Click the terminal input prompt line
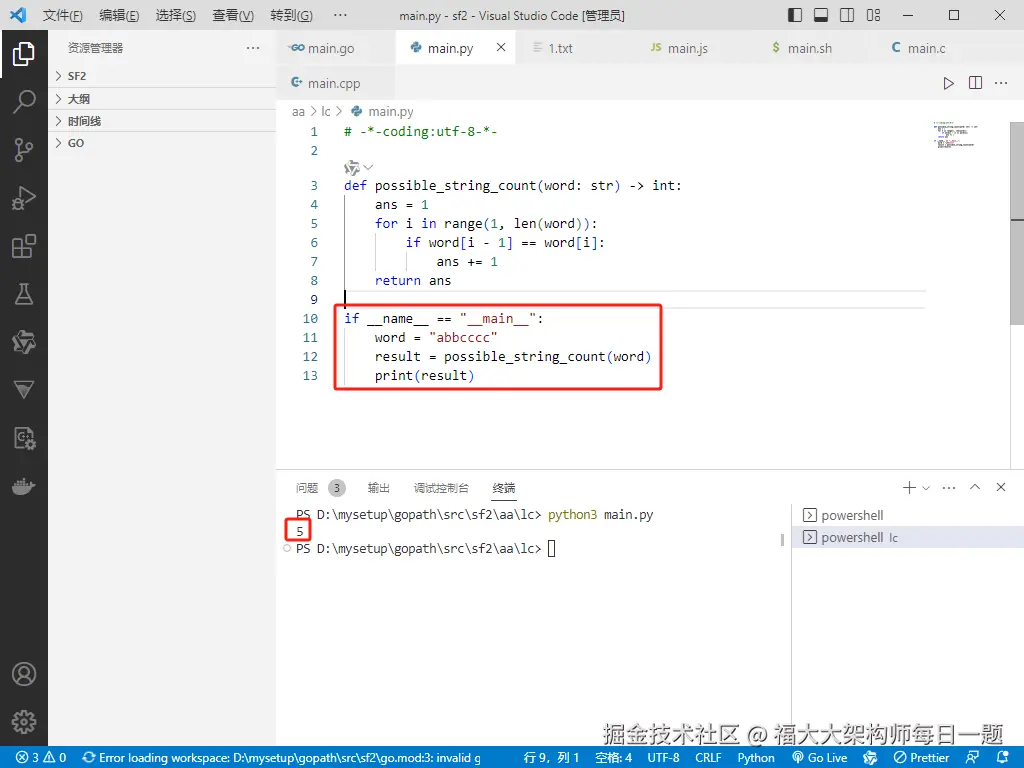This screenshot has height=768, width=1024. pyautogui.click(x=426, y=549)
